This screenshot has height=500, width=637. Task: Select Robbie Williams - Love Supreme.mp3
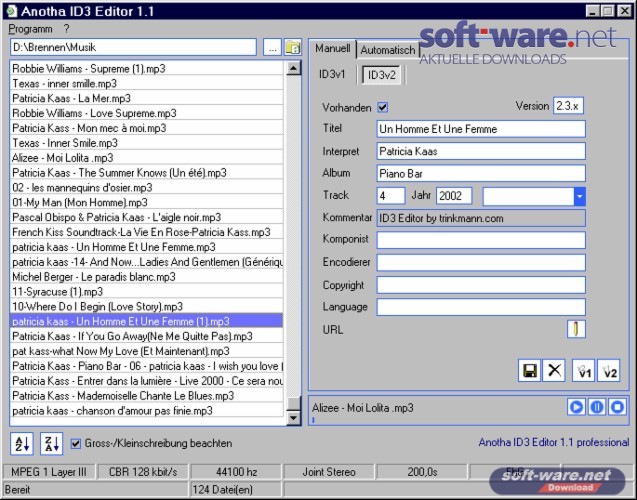pyautogui.click(x=147, y=113)
